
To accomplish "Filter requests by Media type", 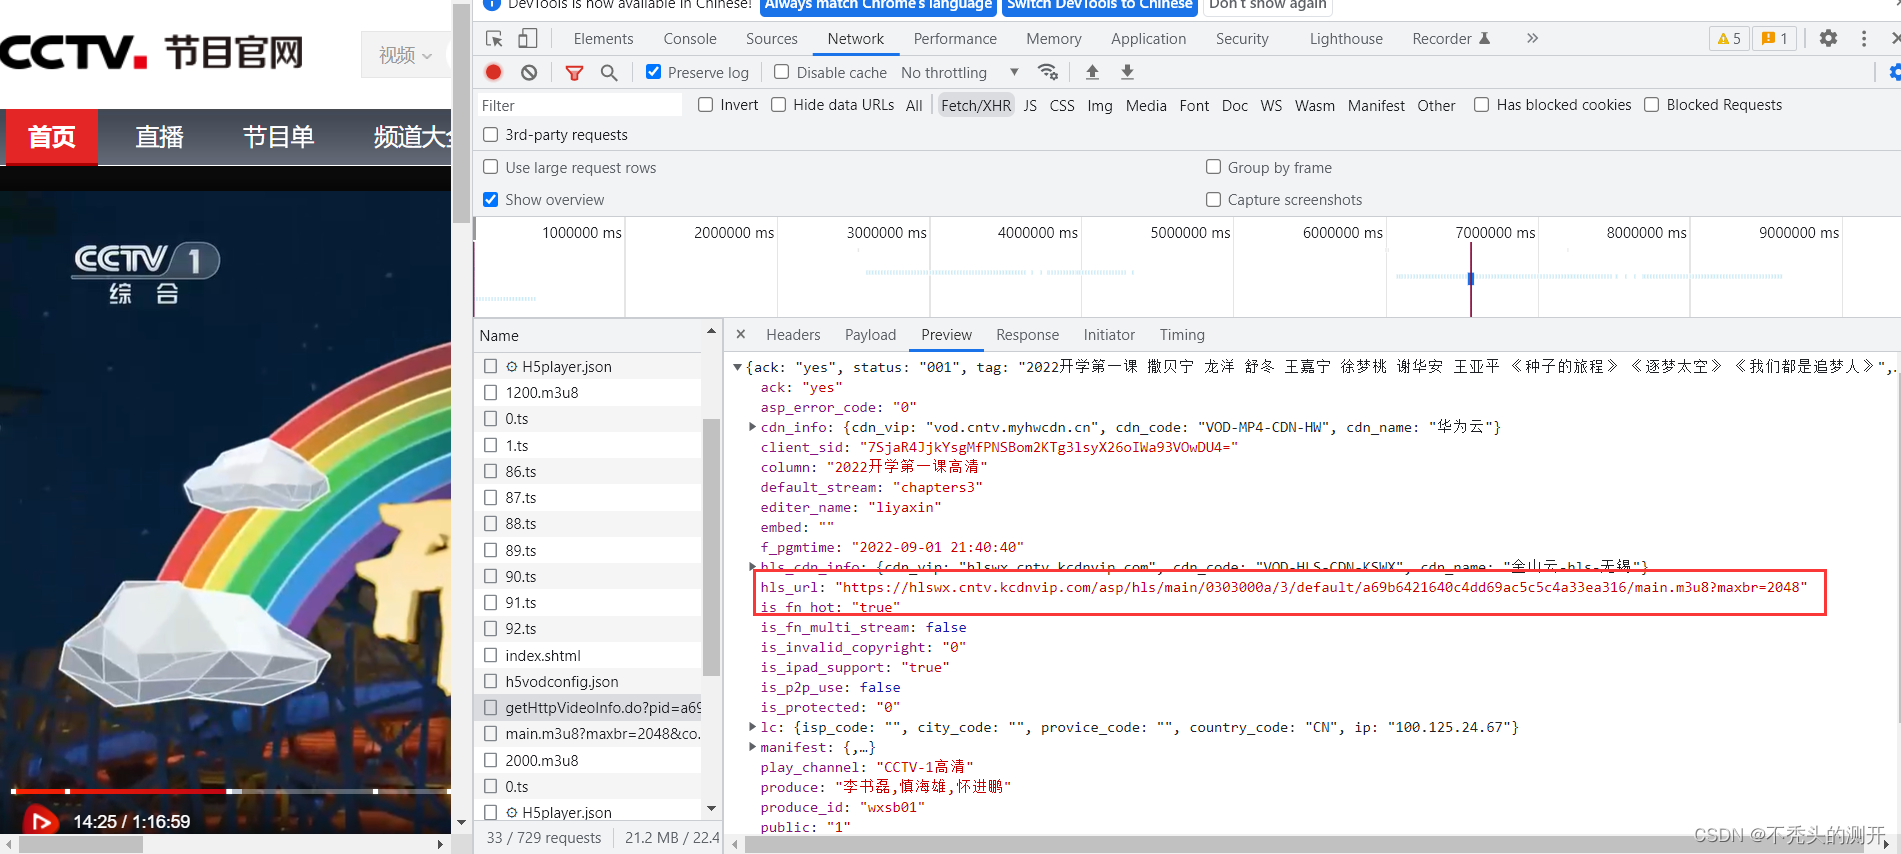I will [1146, 105].
